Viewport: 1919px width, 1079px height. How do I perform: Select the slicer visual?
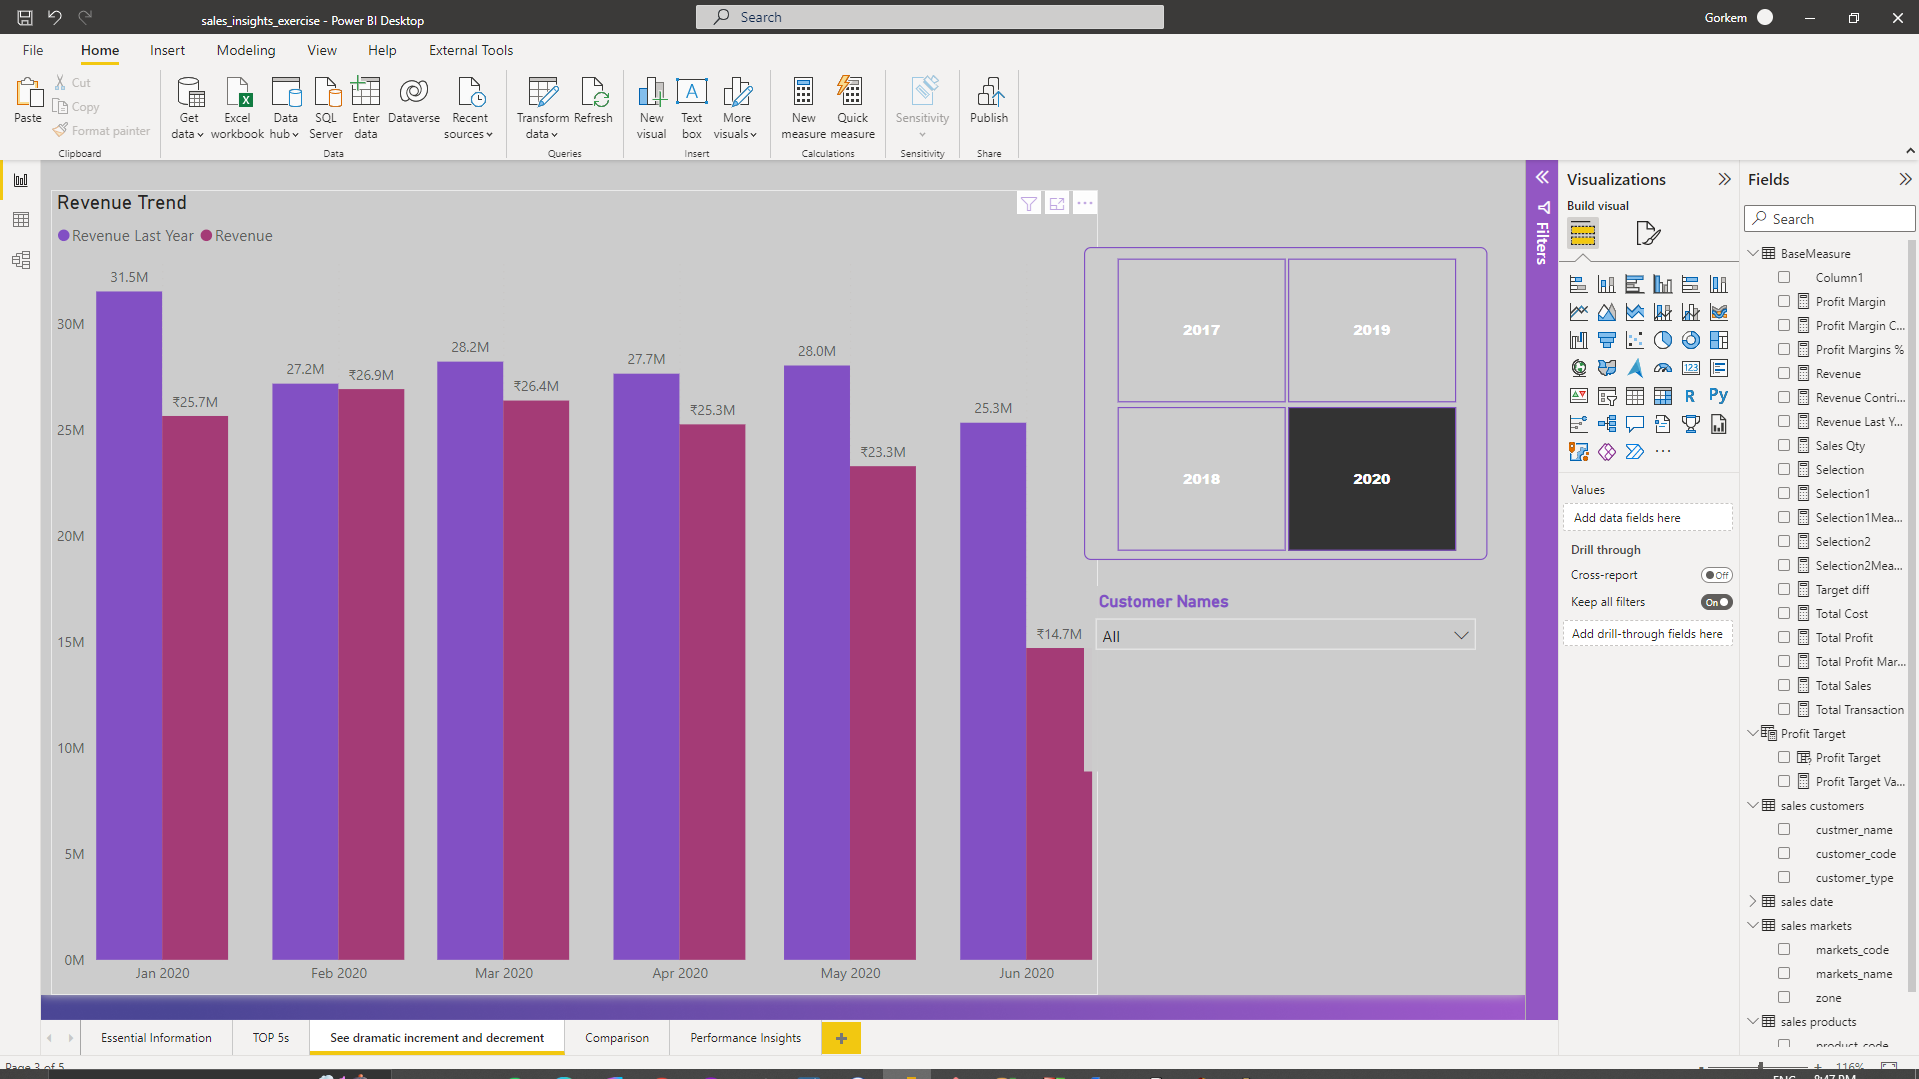coord(1606,396)
